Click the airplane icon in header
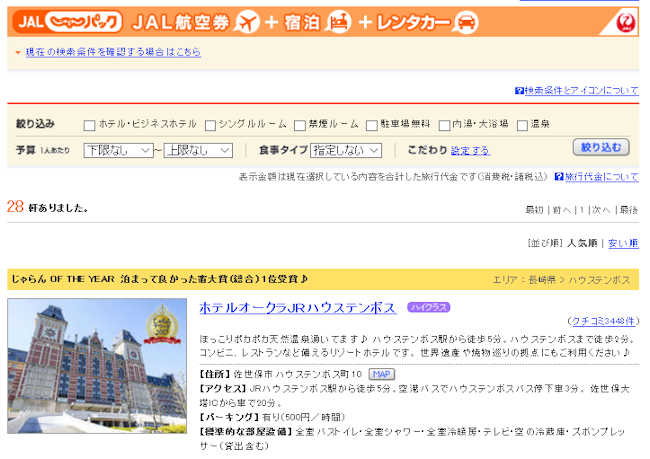Image resolution: width=650 pixels, height=459 pixels. click(246, 22)
